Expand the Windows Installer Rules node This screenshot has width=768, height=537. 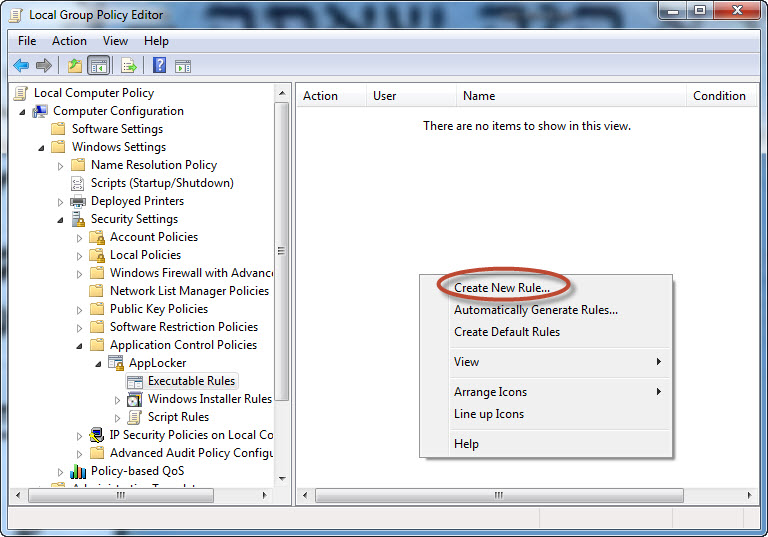(118, 400)
